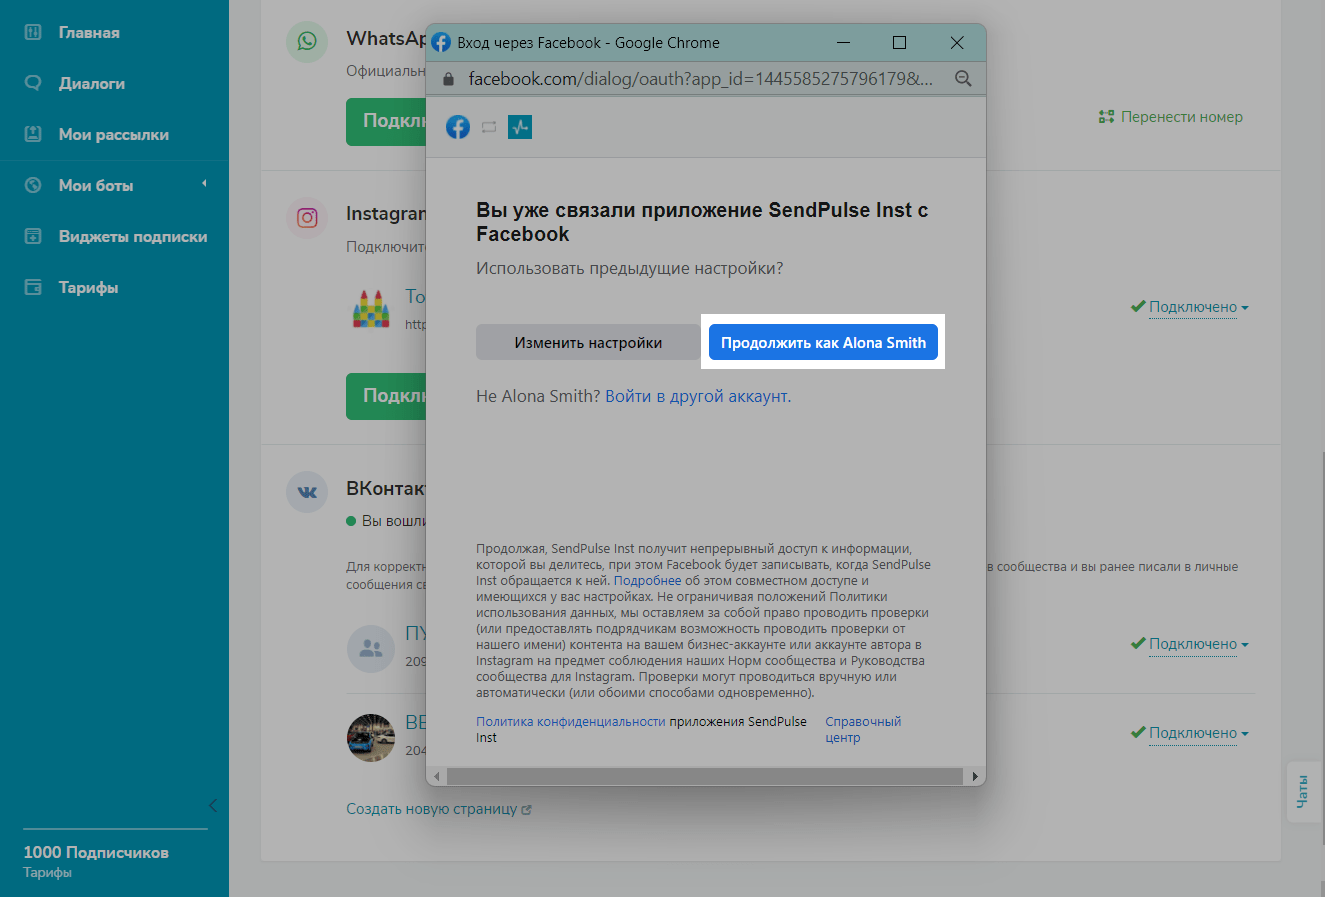Click the Мои боты sidebar icon
The image size is (1325, 897).
33,185
